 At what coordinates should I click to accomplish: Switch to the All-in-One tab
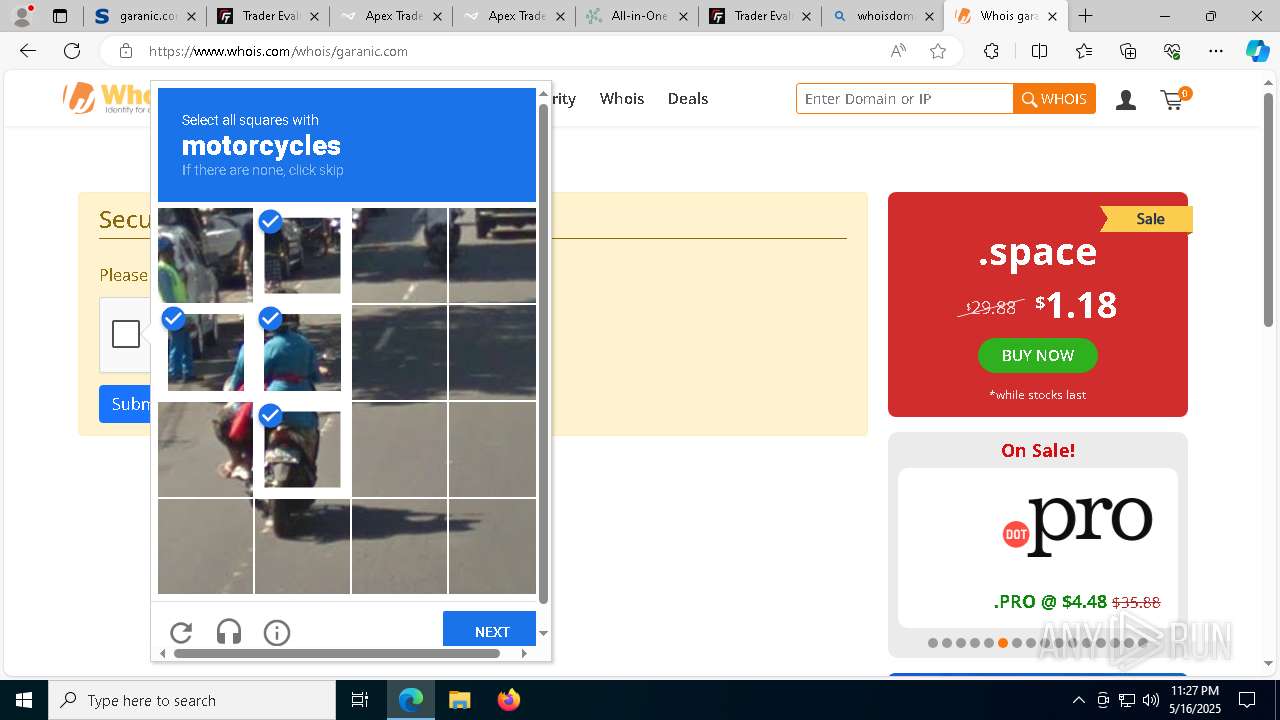(x=638, y=16)
